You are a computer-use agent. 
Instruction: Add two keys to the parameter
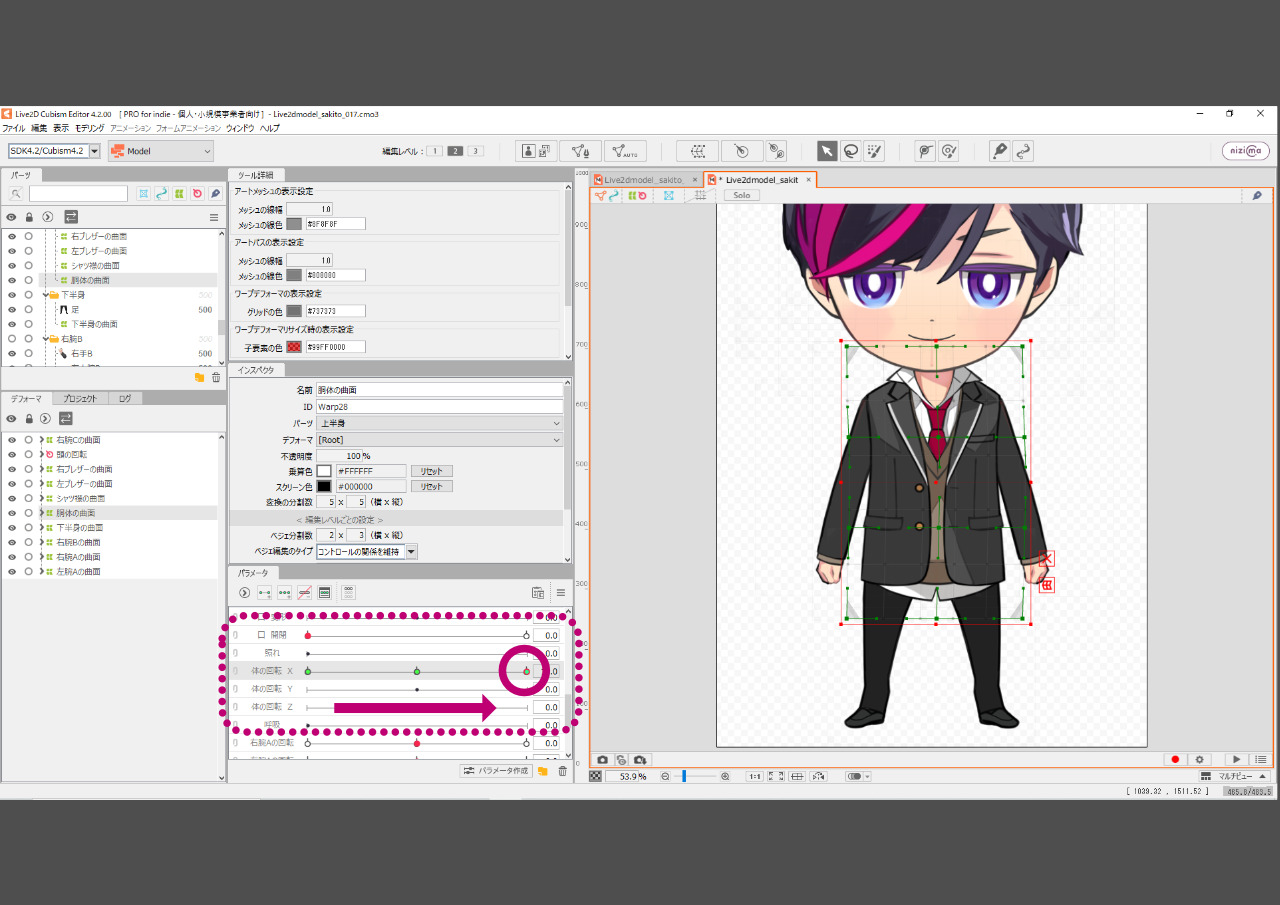click(x=265, y=592)
